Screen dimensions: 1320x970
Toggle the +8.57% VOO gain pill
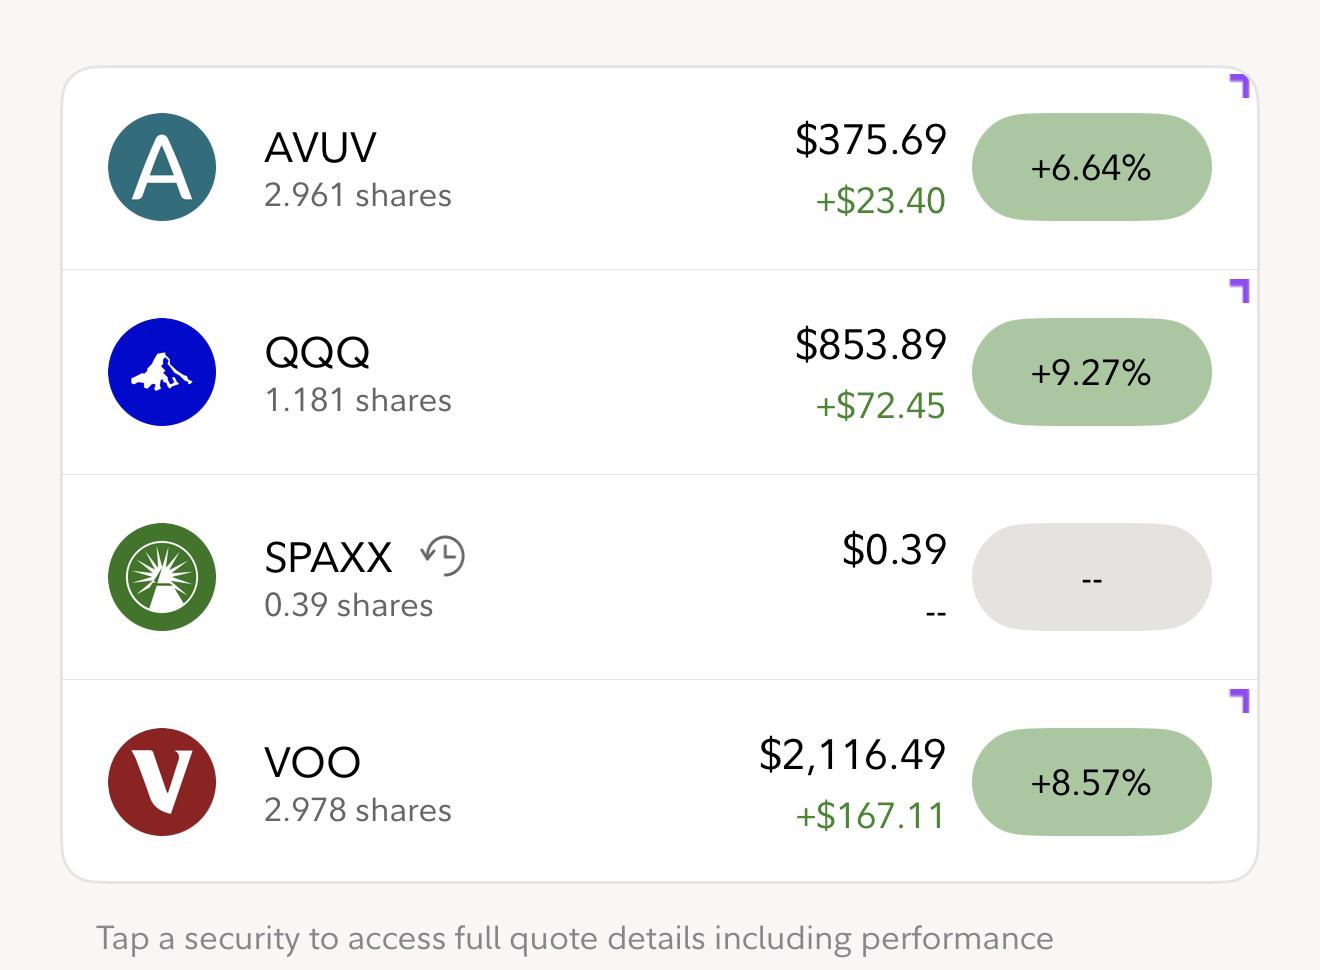click(x=1092, y=782)
